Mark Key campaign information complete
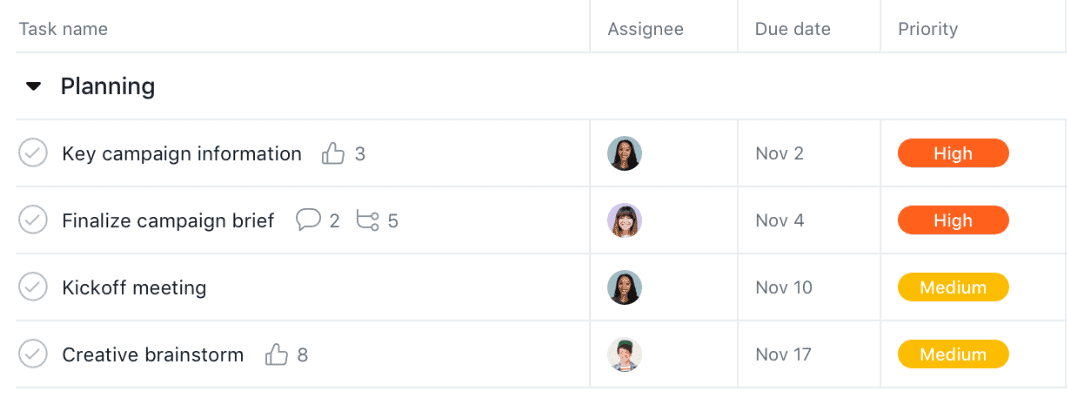 point(33,153)
